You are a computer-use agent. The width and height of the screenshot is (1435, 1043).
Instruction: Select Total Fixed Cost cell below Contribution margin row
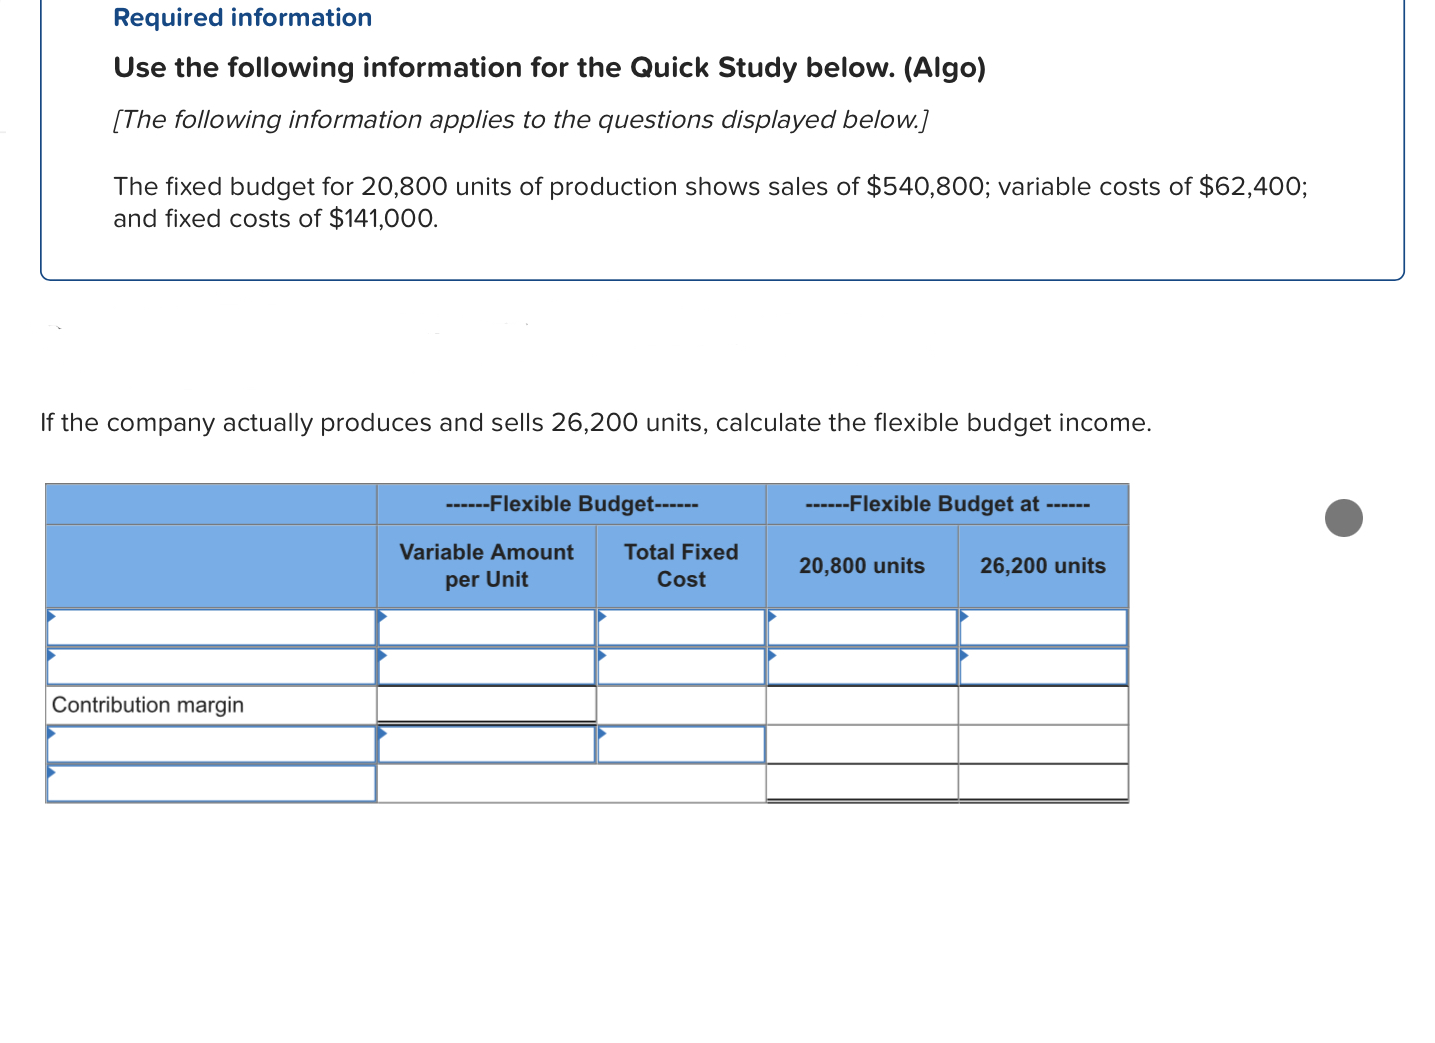tap(681, 744)
